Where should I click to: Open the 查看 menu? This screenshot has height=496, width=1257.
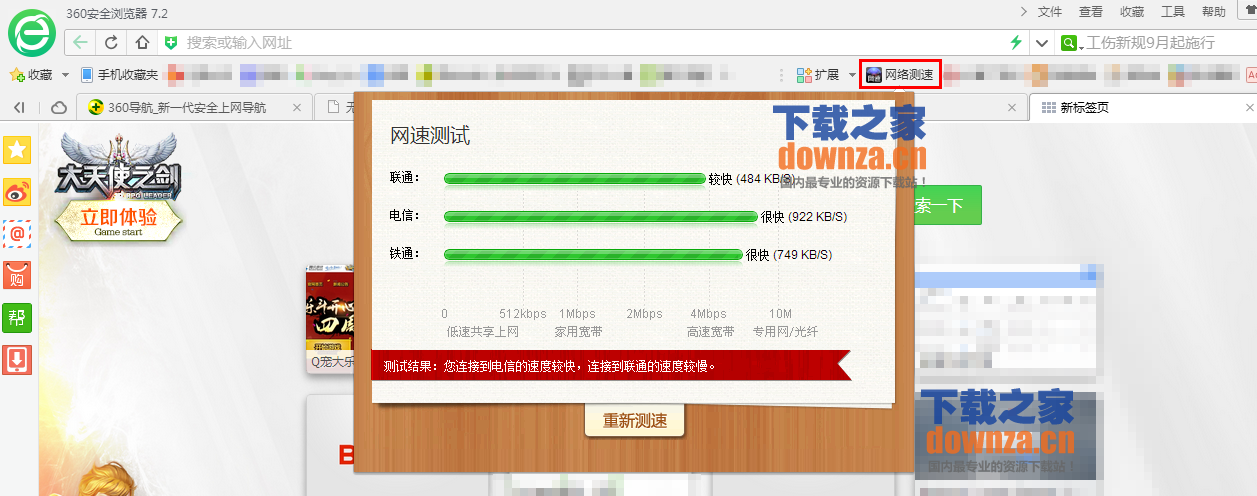[x=1091, y=12]
